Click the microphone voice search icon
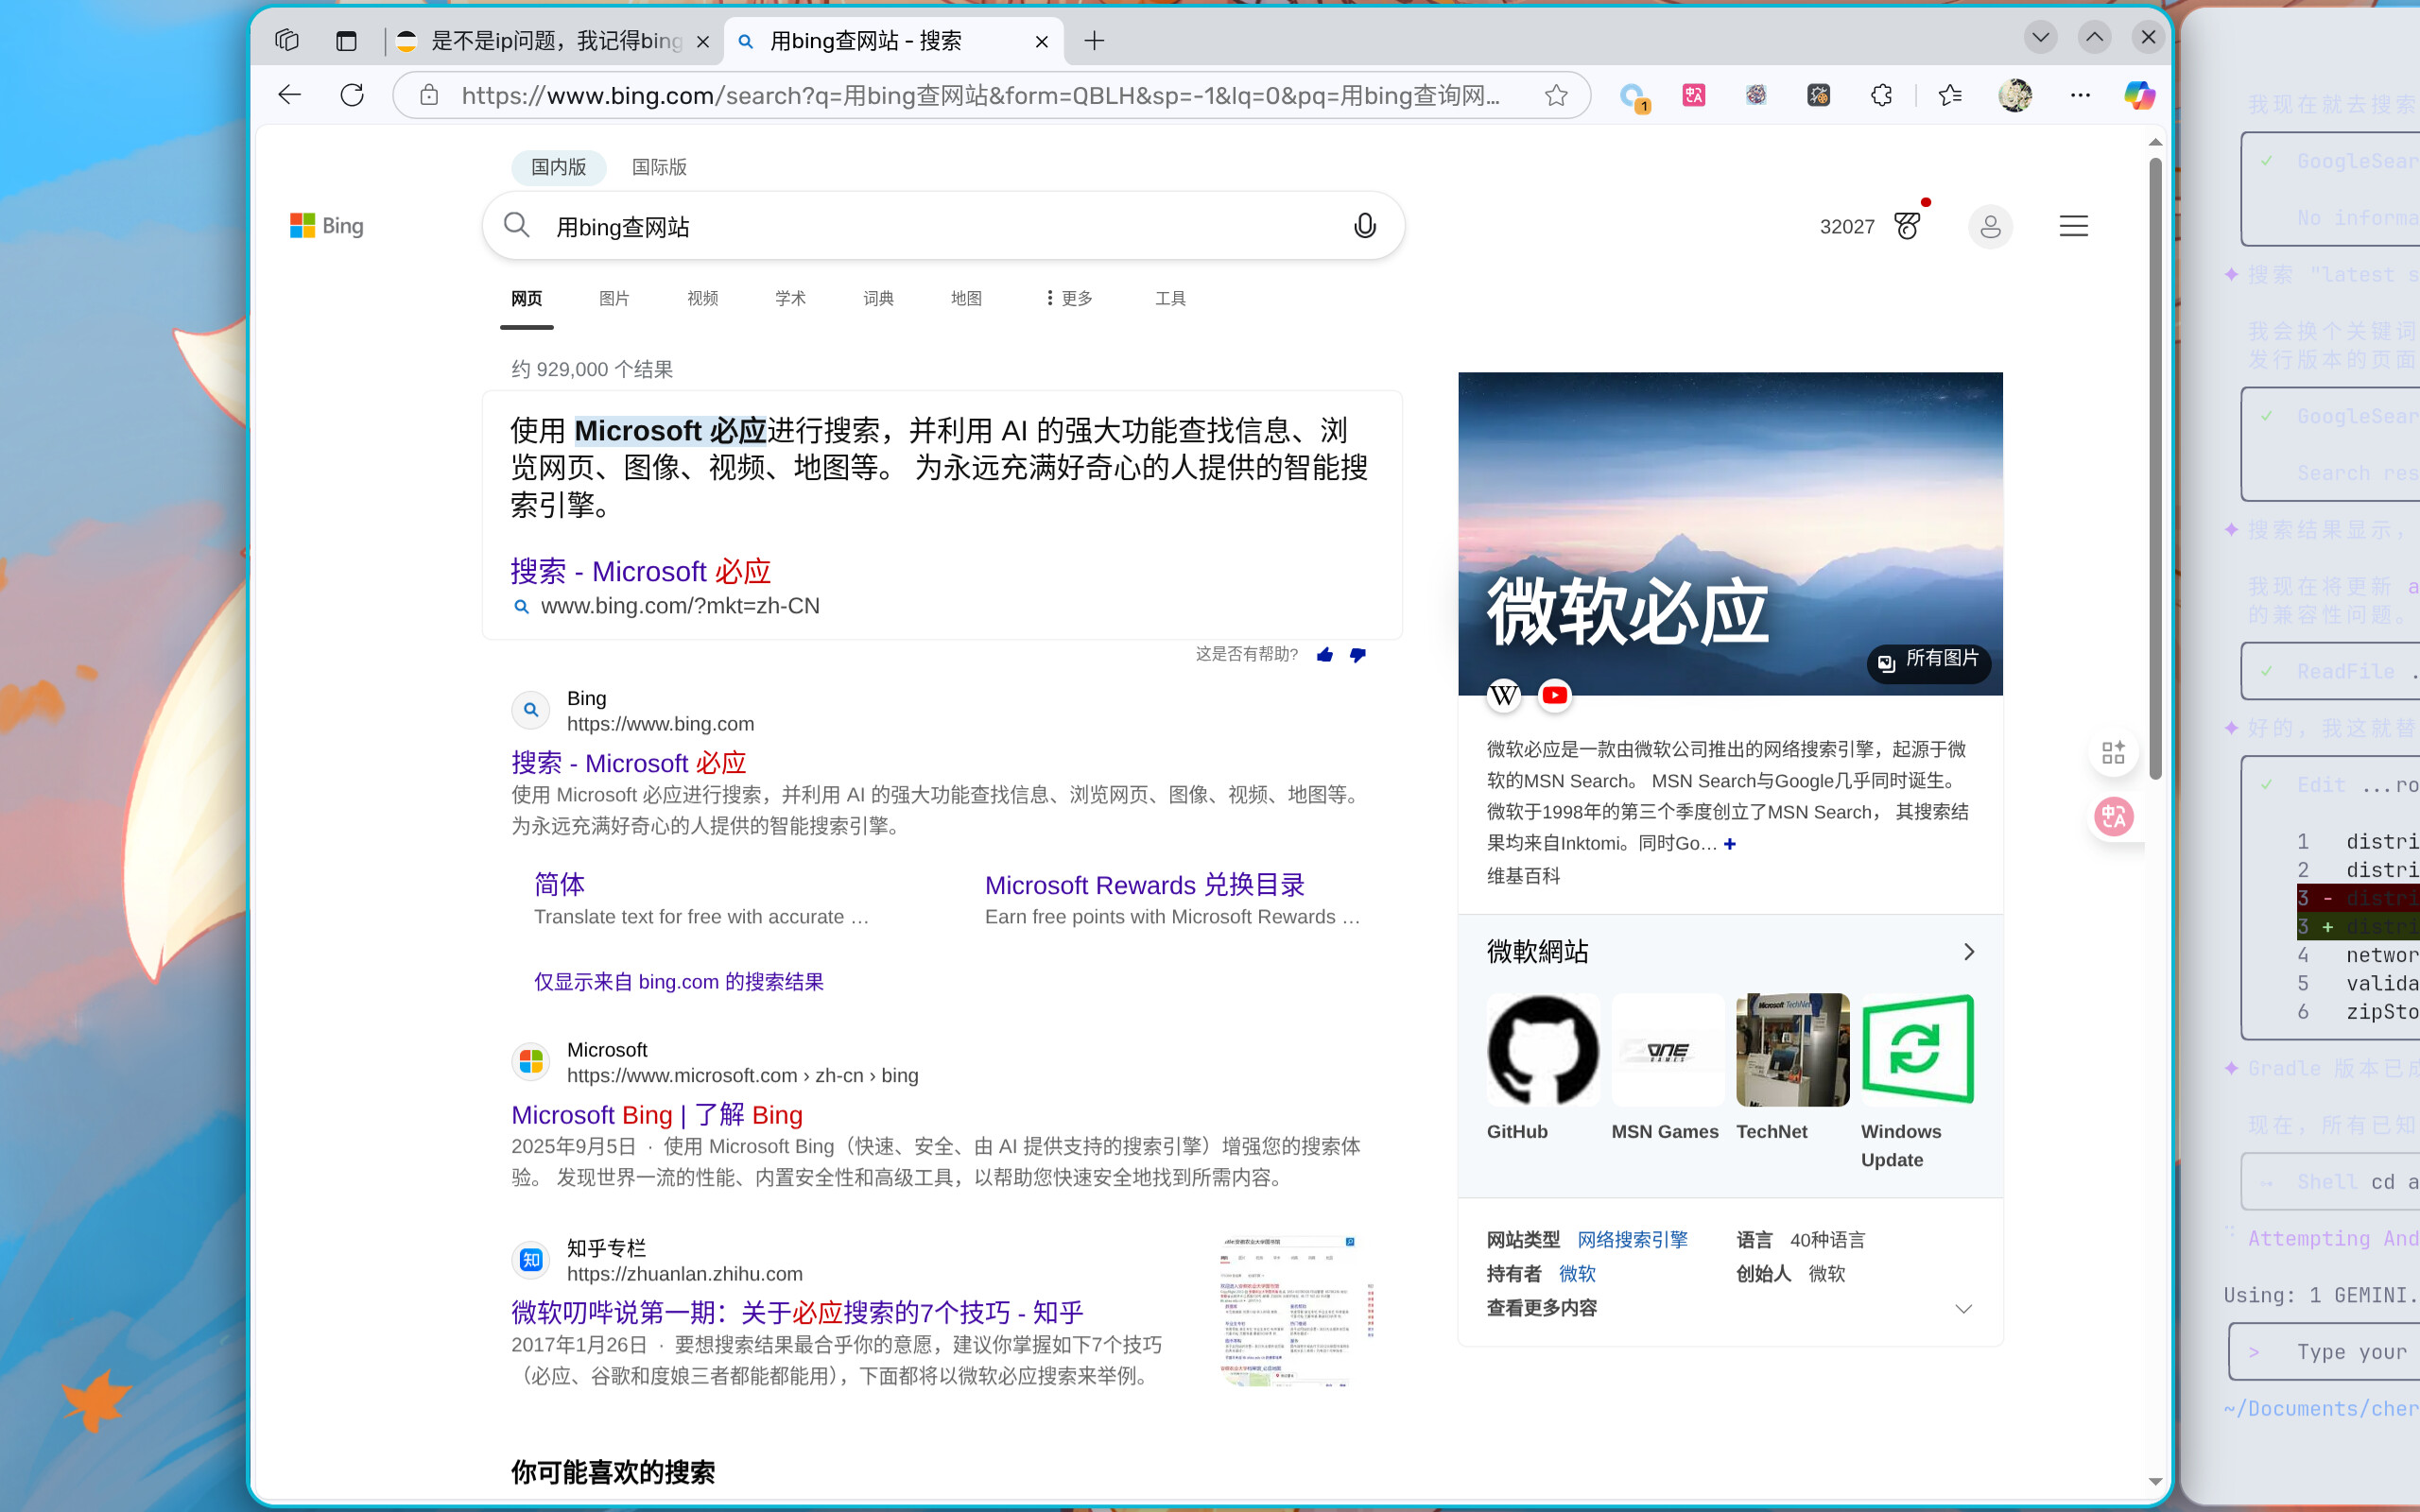 tap(1364, 226)
